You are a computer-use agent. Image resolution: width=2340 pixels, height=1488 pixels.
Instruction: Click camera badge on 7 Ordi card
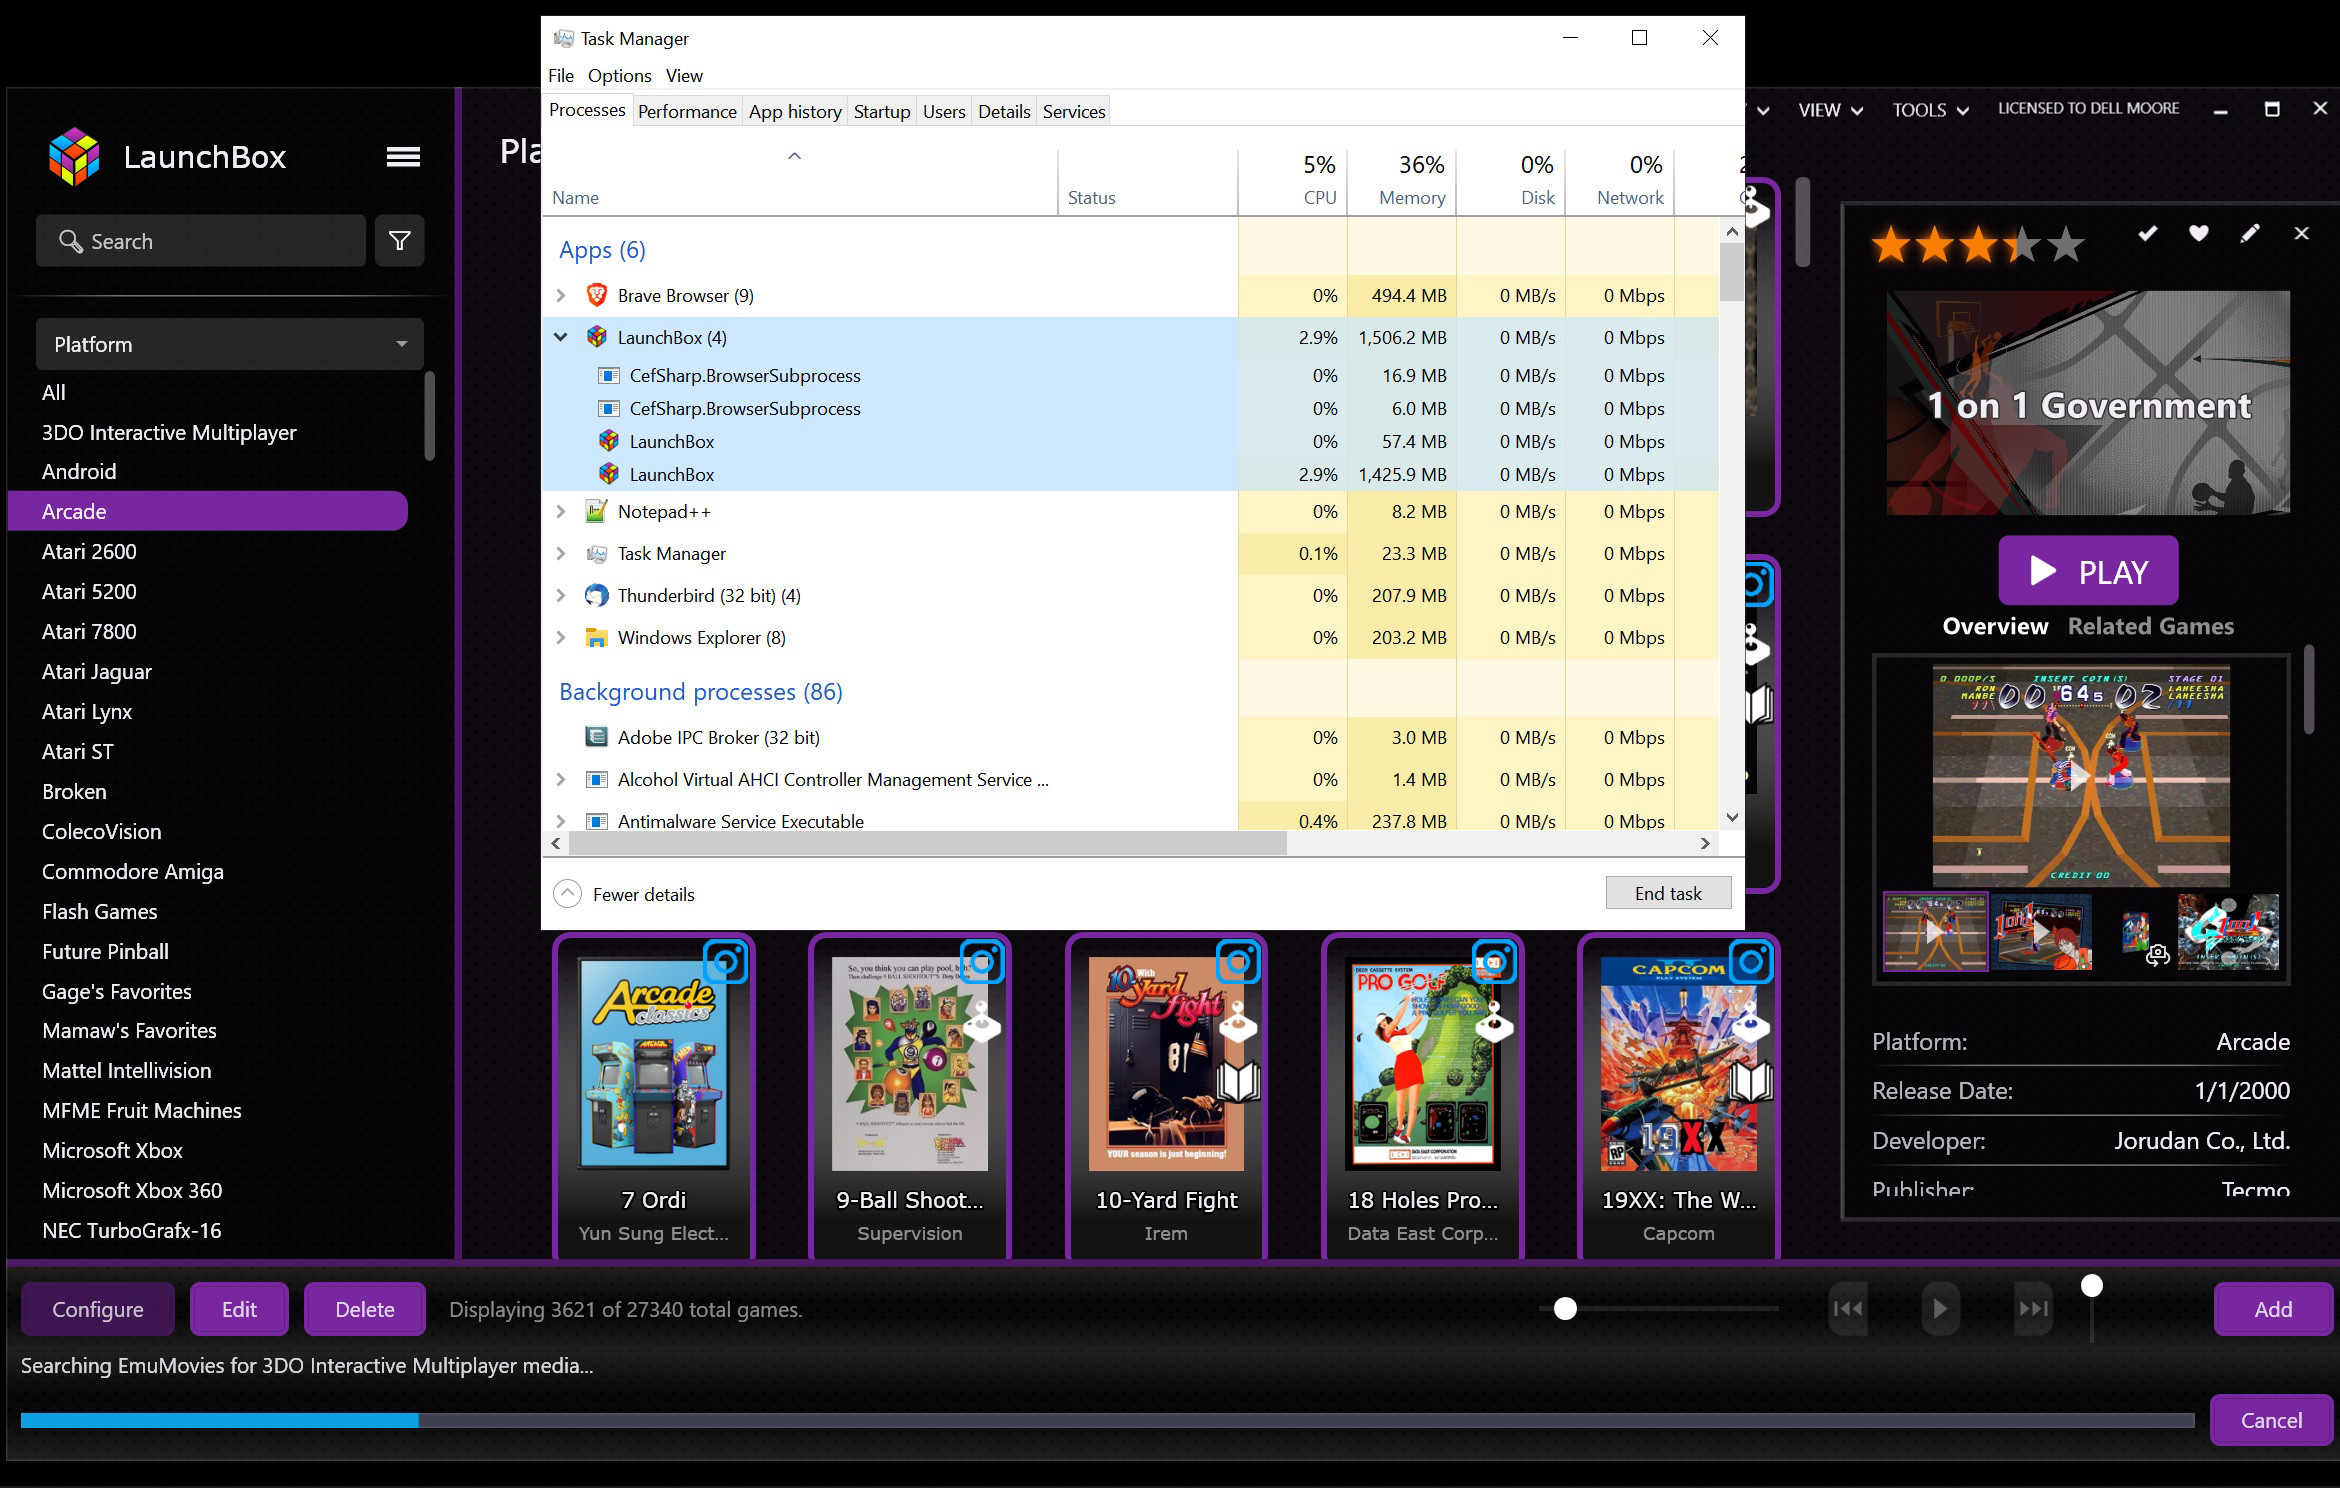[726, 963]
